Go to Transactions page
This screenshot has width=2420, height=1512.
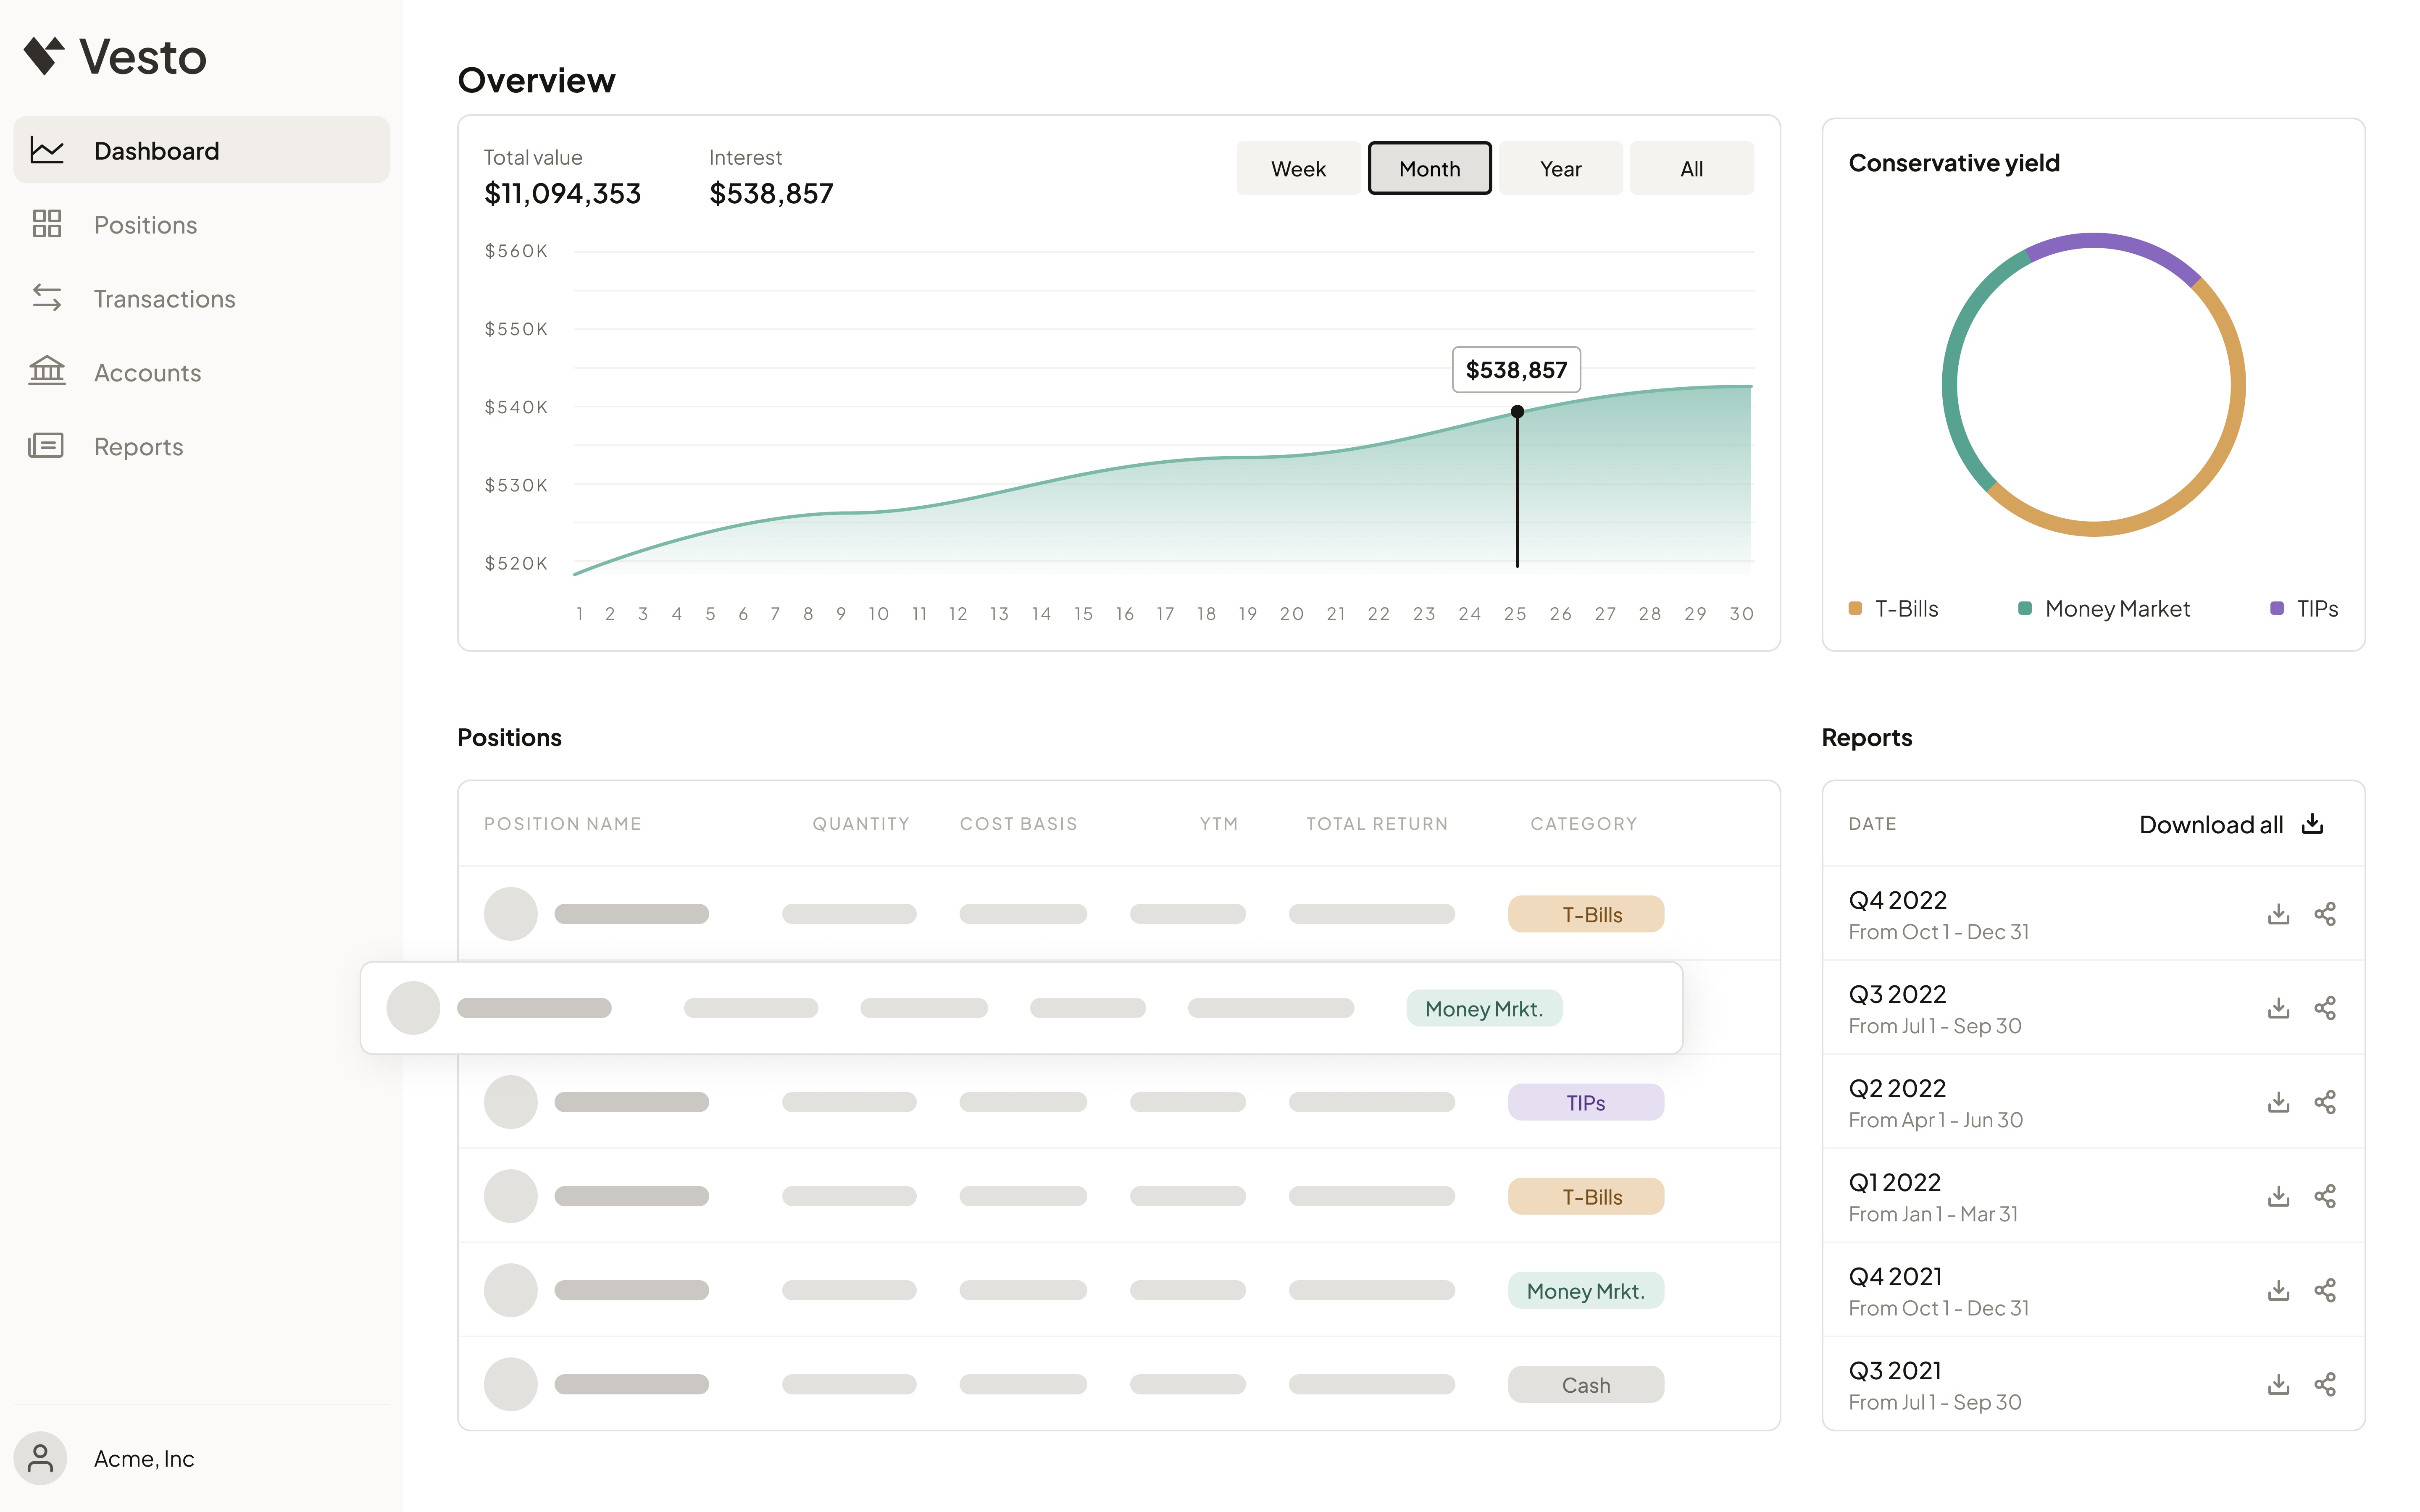click(164, 299)
